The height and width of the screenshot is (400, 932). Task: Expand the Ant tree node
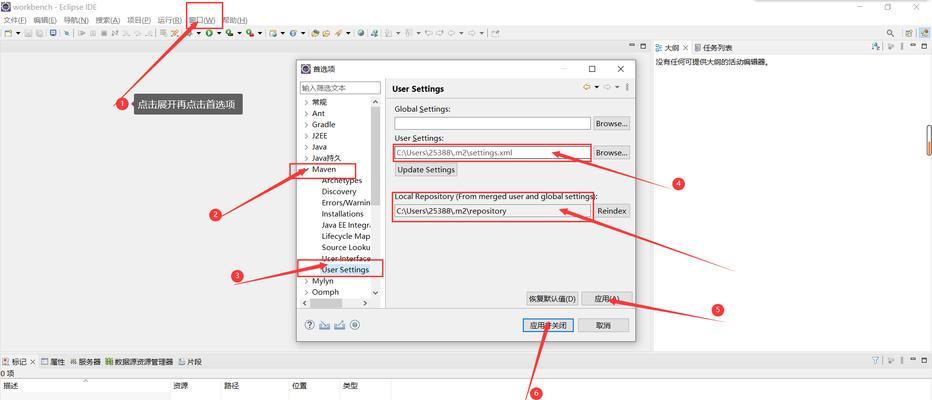307,114
